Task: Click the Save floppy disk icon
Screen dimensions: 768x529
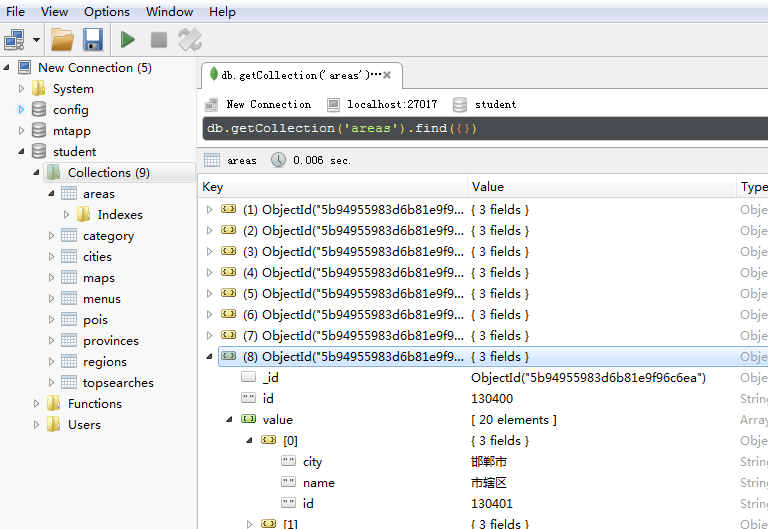Action: [93, 40]
